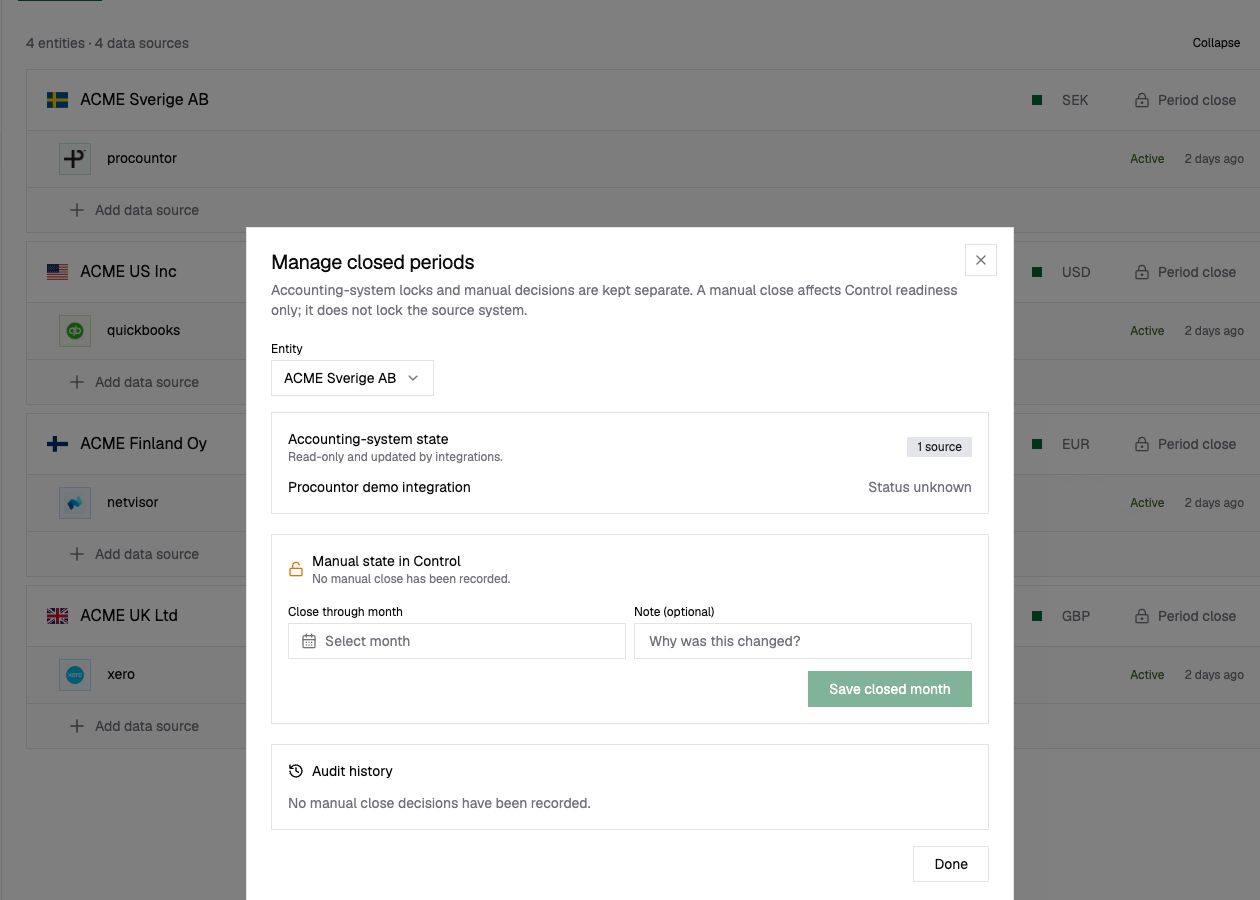Screen dimensions: 1260x900
Task: Click the 4 entities · 4 data sources summary
Action: [107, 43]
